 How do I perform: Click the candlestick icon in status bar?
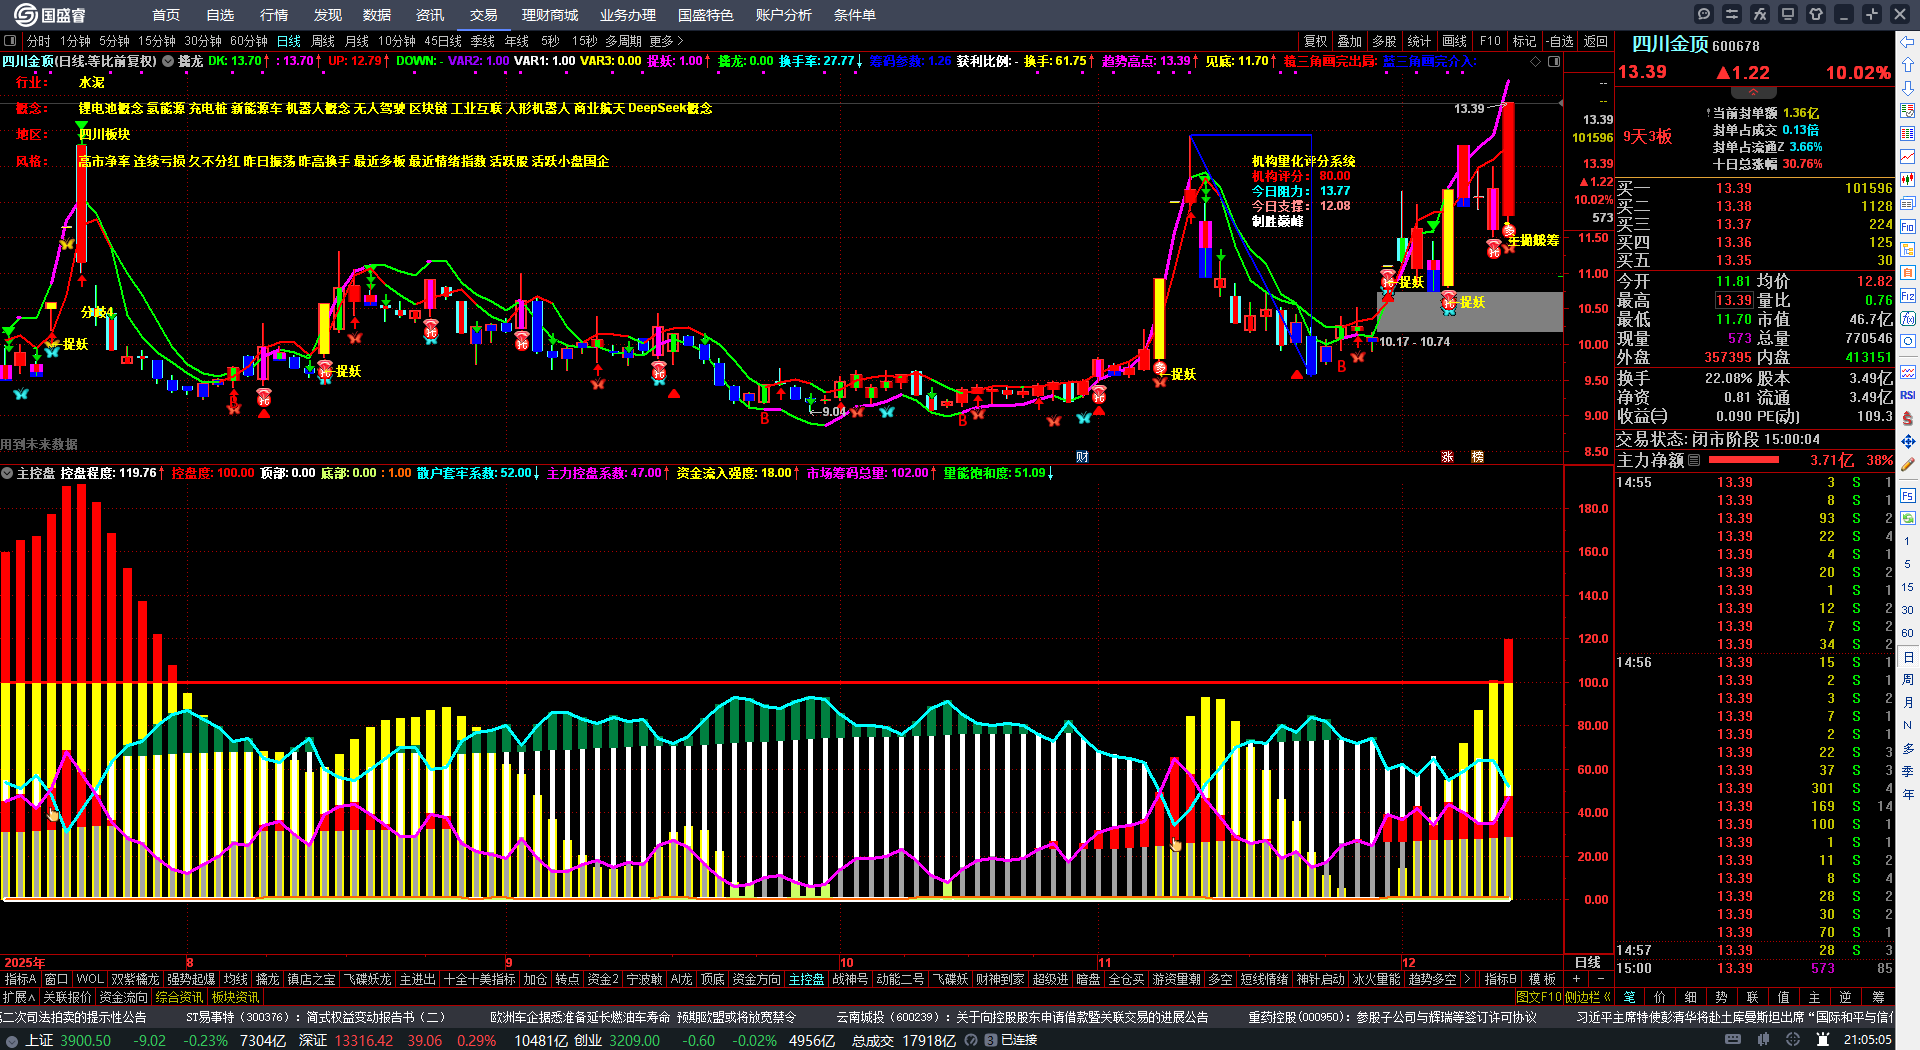[x=1763, y=1040]
